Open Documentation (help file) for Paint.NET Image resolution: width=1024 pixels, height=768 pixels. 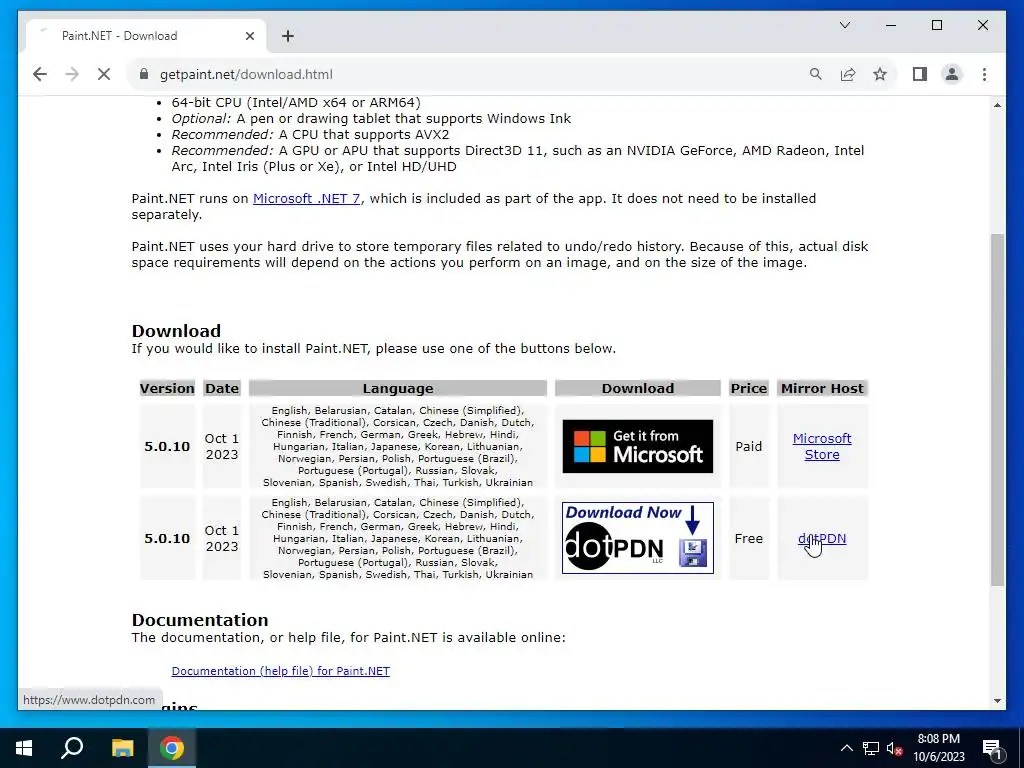[280, 671]
